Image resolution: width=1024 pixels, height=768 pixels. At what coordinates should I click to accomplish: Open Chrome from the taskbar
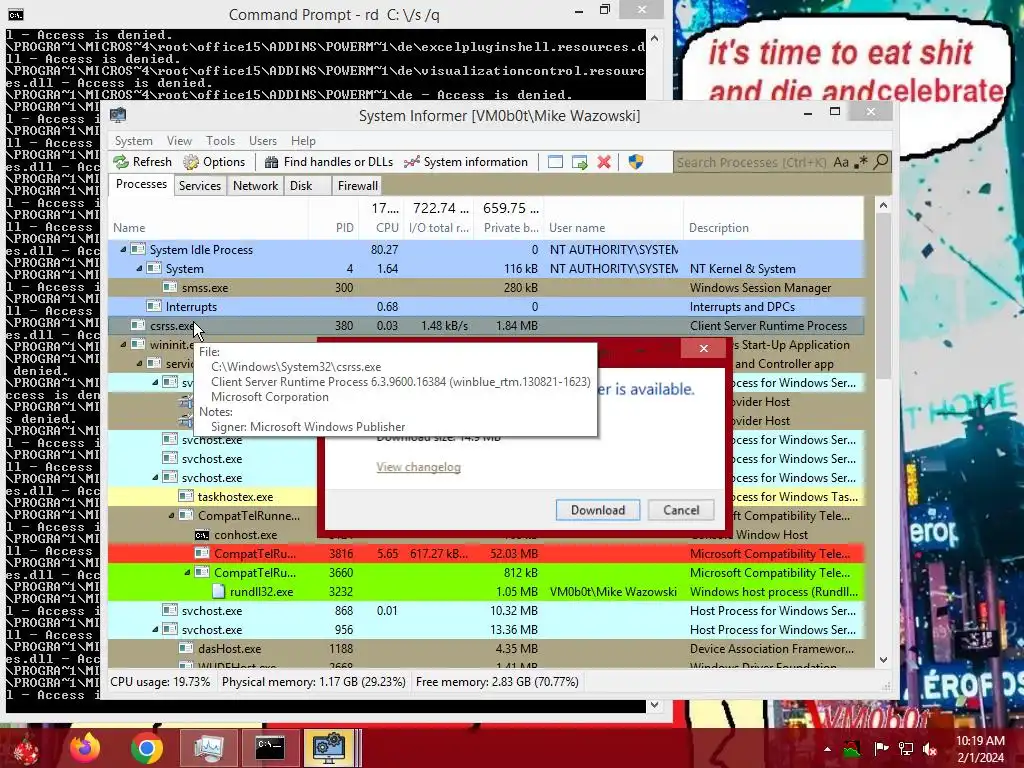coord(146,748)
